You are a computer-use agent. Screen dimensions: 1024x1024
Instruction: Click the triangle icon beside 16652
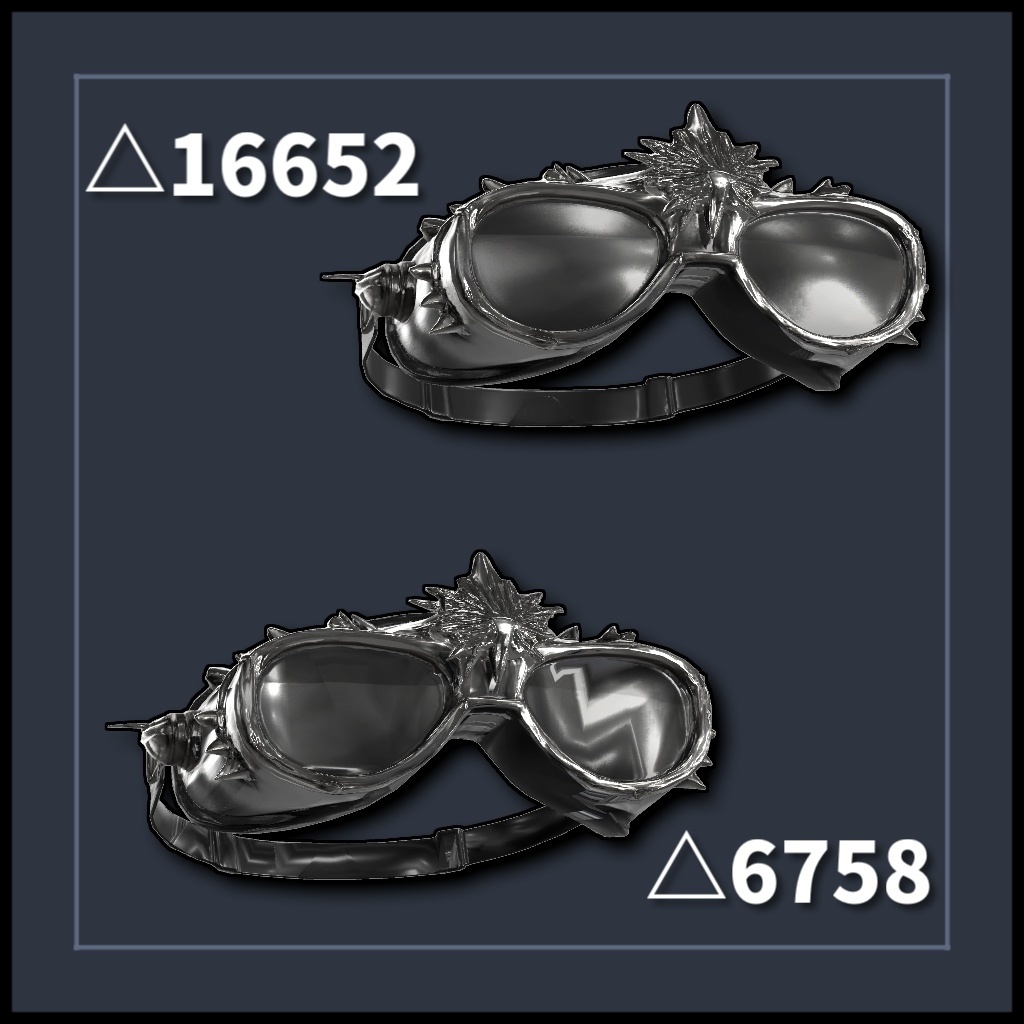point(125,159)
